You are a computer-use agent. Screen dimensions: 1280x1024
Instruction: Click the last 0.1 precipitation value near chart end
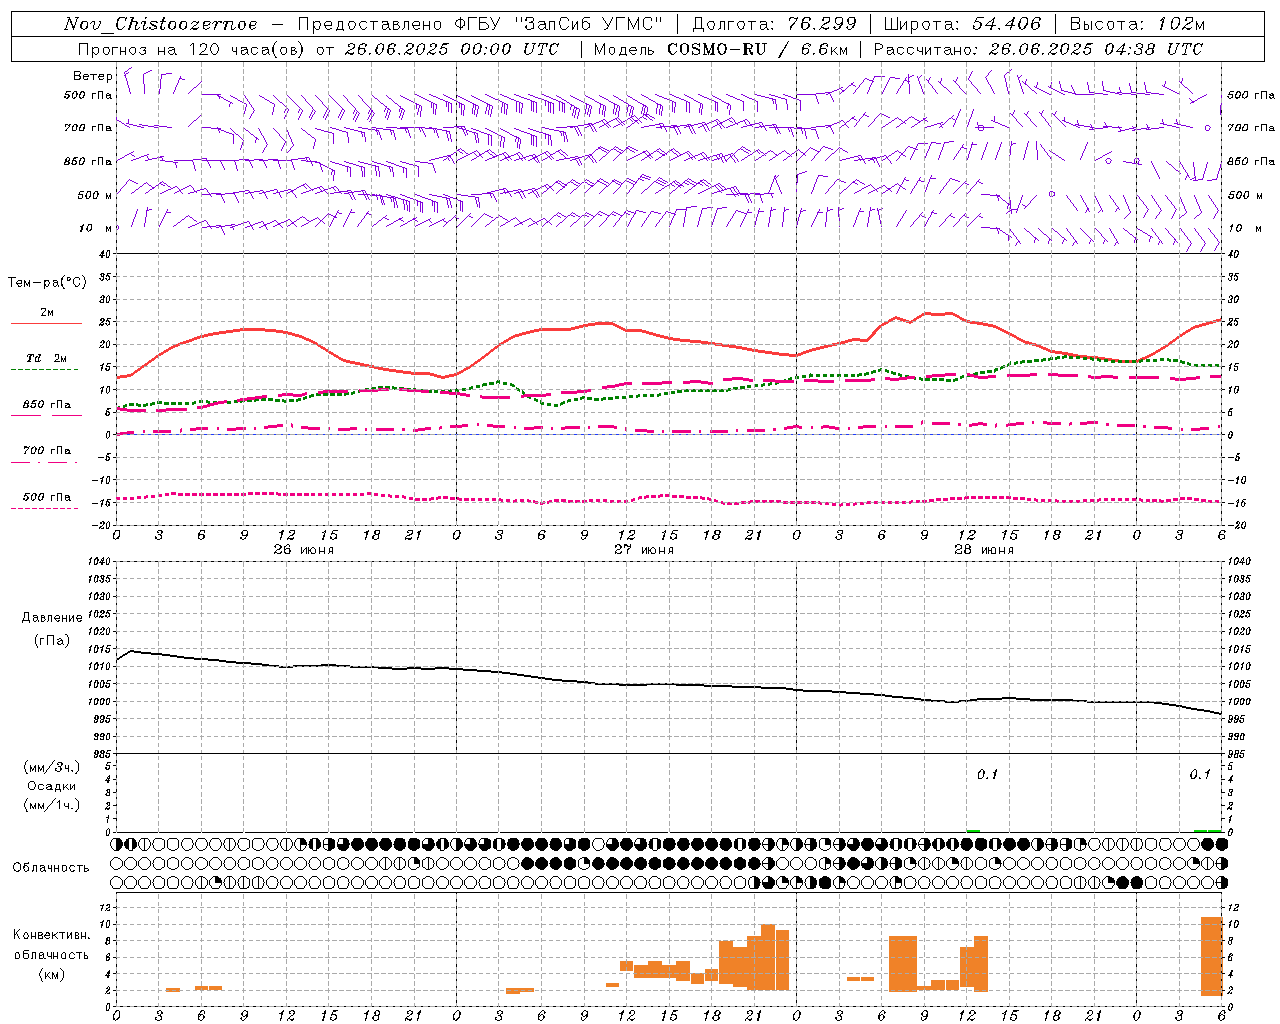click(x=1199, y=775)
